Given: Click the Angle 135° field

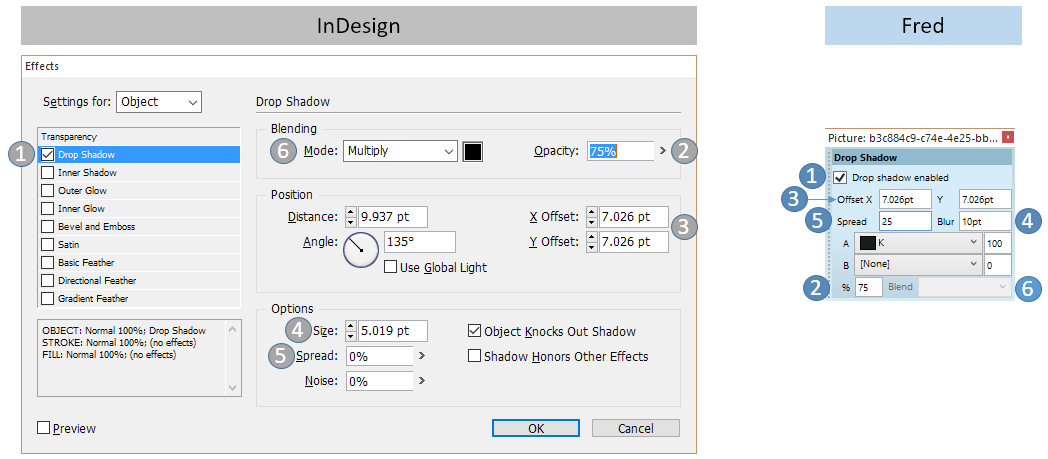Looking at the screenshot, I should (420, 242).
